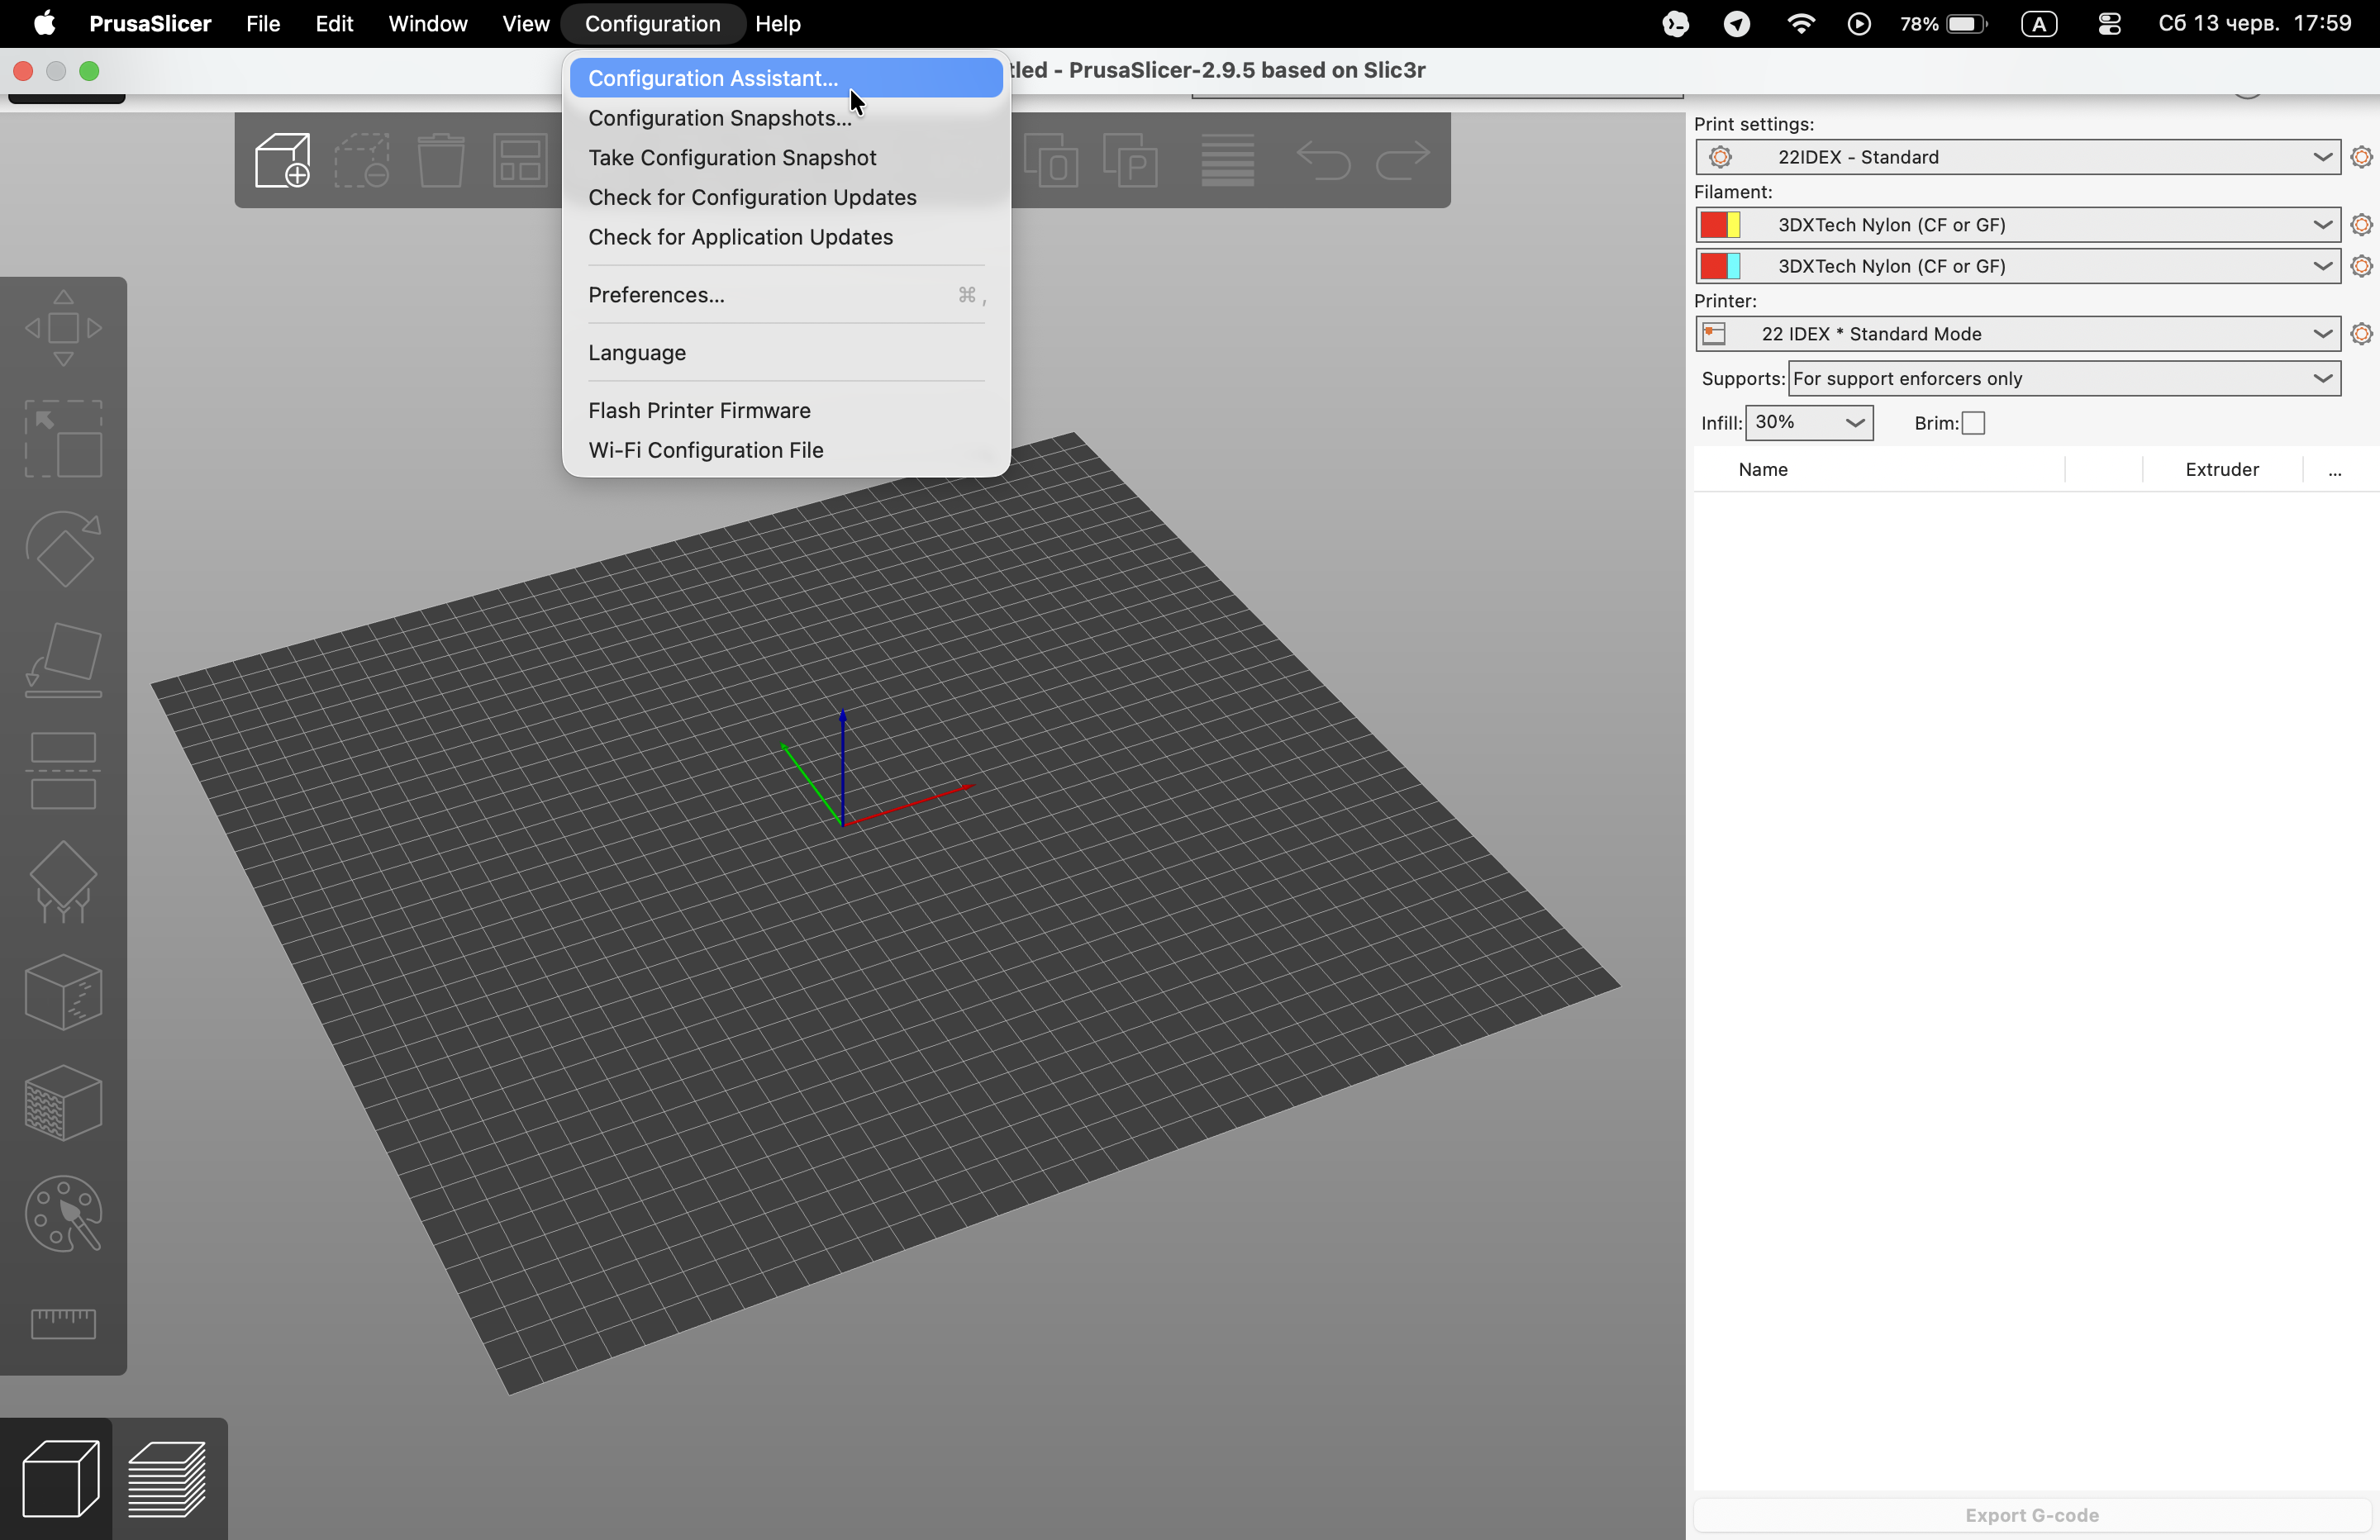Open Print settings 22IDEX - Standard dropdown
2380x1540 pixels.
click(2018, 157)
